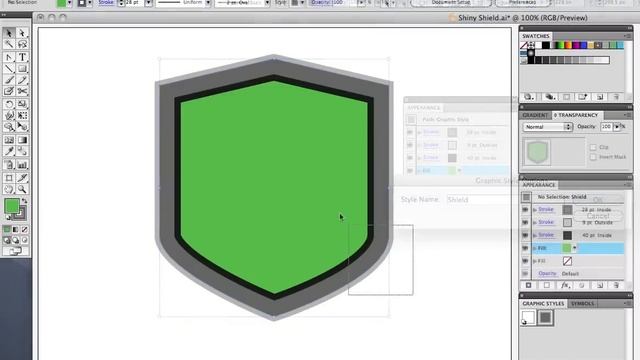This screenshot has height=360, width=640.
Task: Click the Stroke link in top control bar
Action: [106, 2]
